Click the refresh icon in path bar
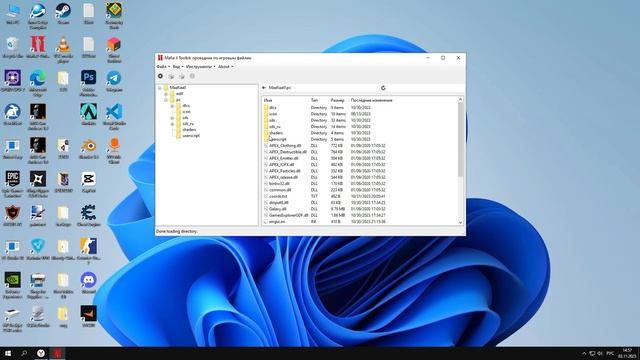The height and width of the screenshot is (360, 640). 383,88
